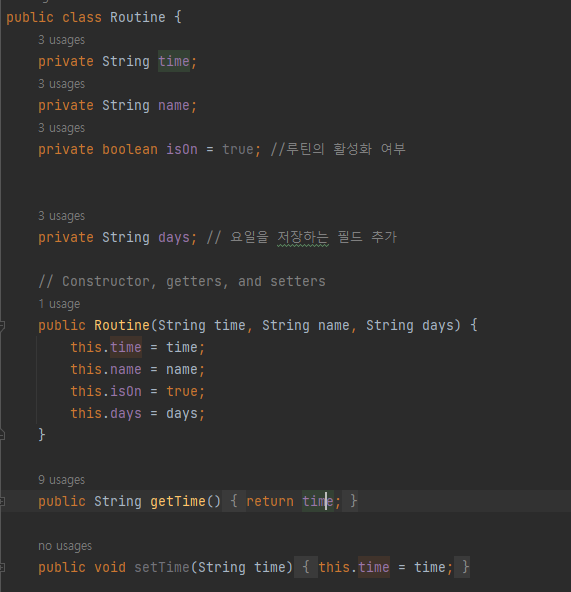Click the 'true' value assigned to this.isOn
The image size is (571, 592).
point(182,392)
